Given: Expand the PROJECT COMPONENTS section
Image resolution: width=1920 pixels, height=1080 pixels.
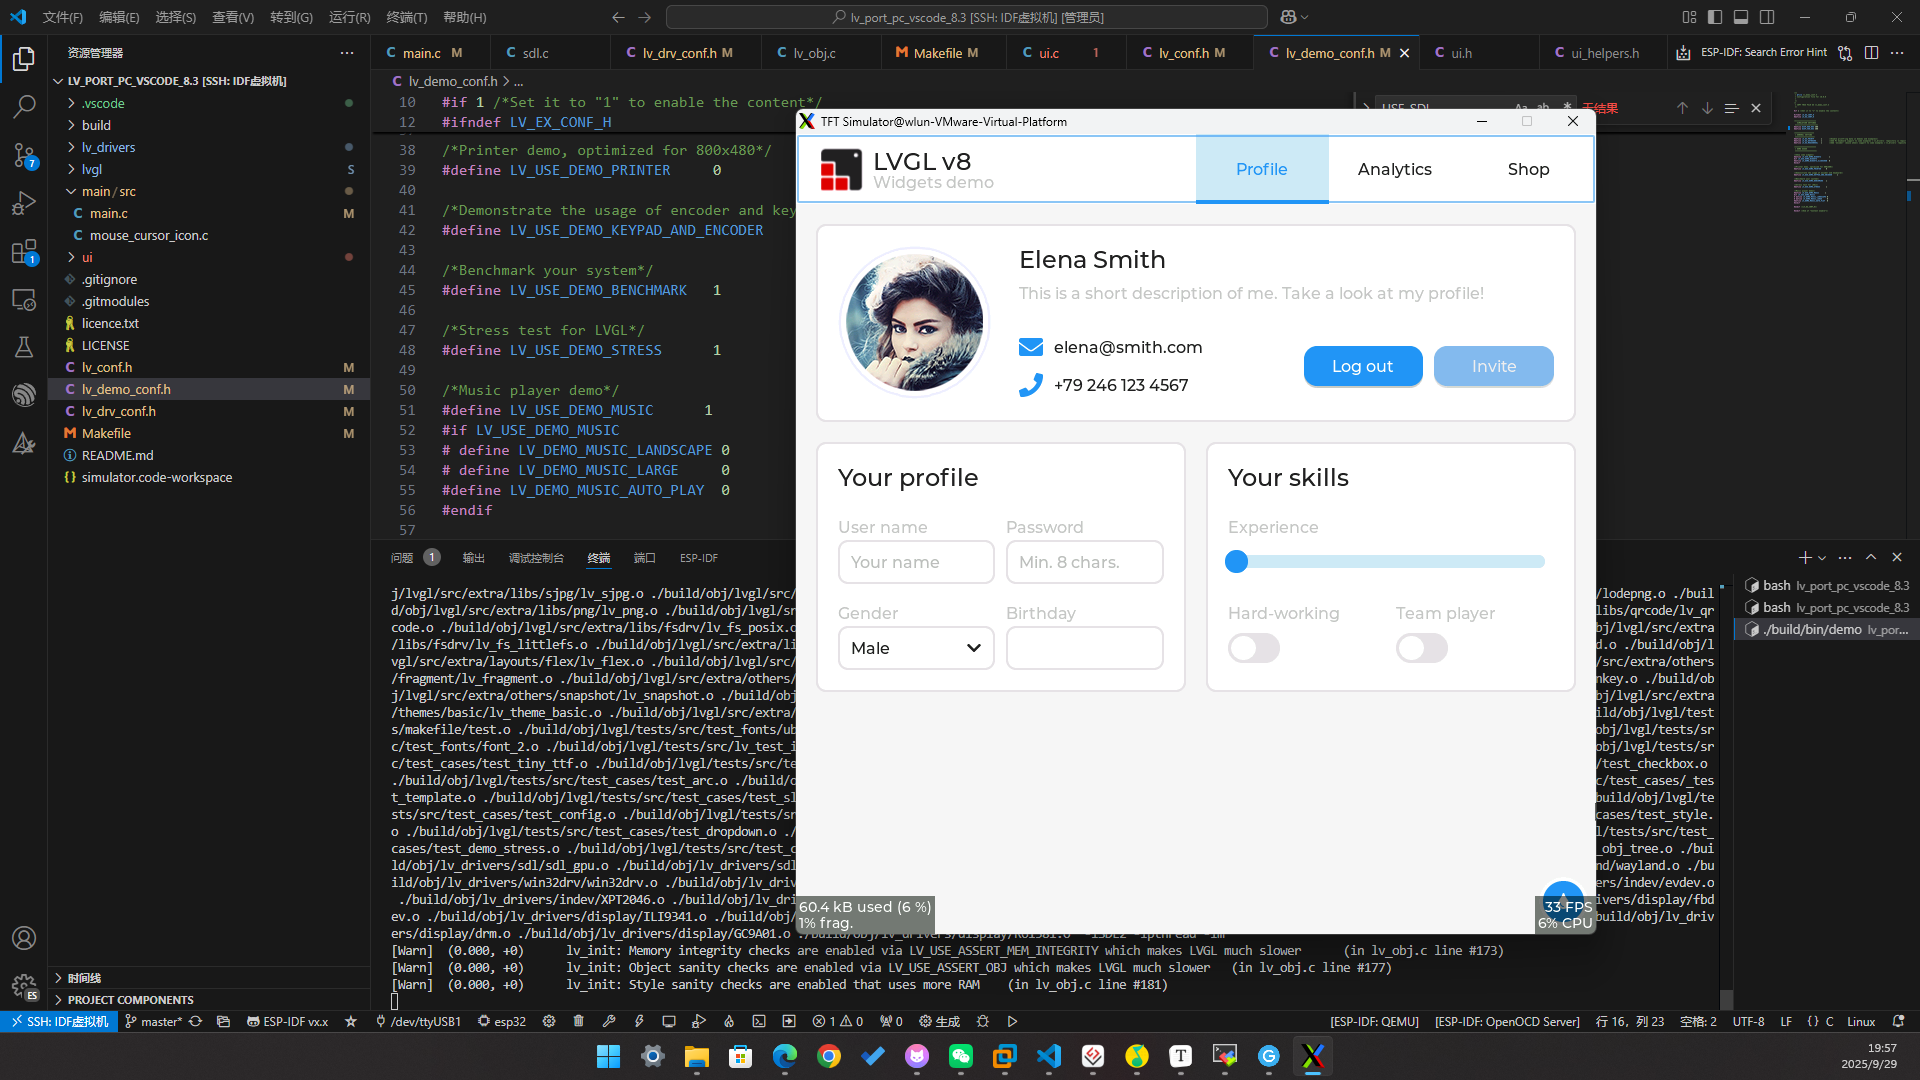Looking at the screenshot, I should pyautogui.click(x=130, y=999).
